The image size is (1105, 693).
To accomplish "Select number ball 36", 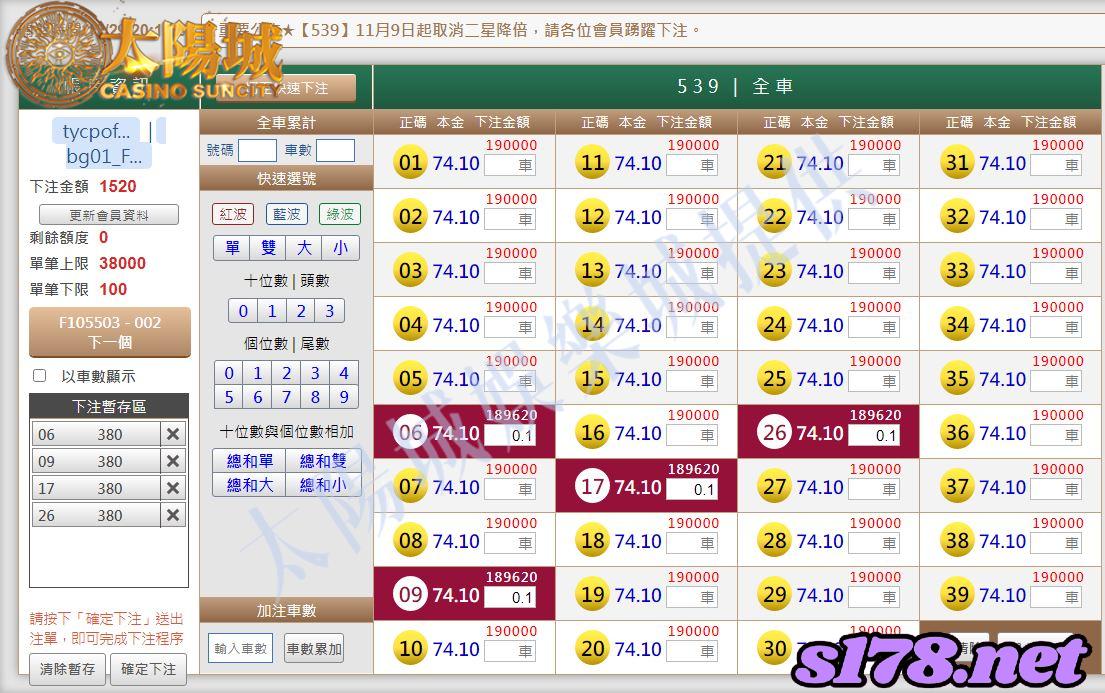I will (957, 433).
